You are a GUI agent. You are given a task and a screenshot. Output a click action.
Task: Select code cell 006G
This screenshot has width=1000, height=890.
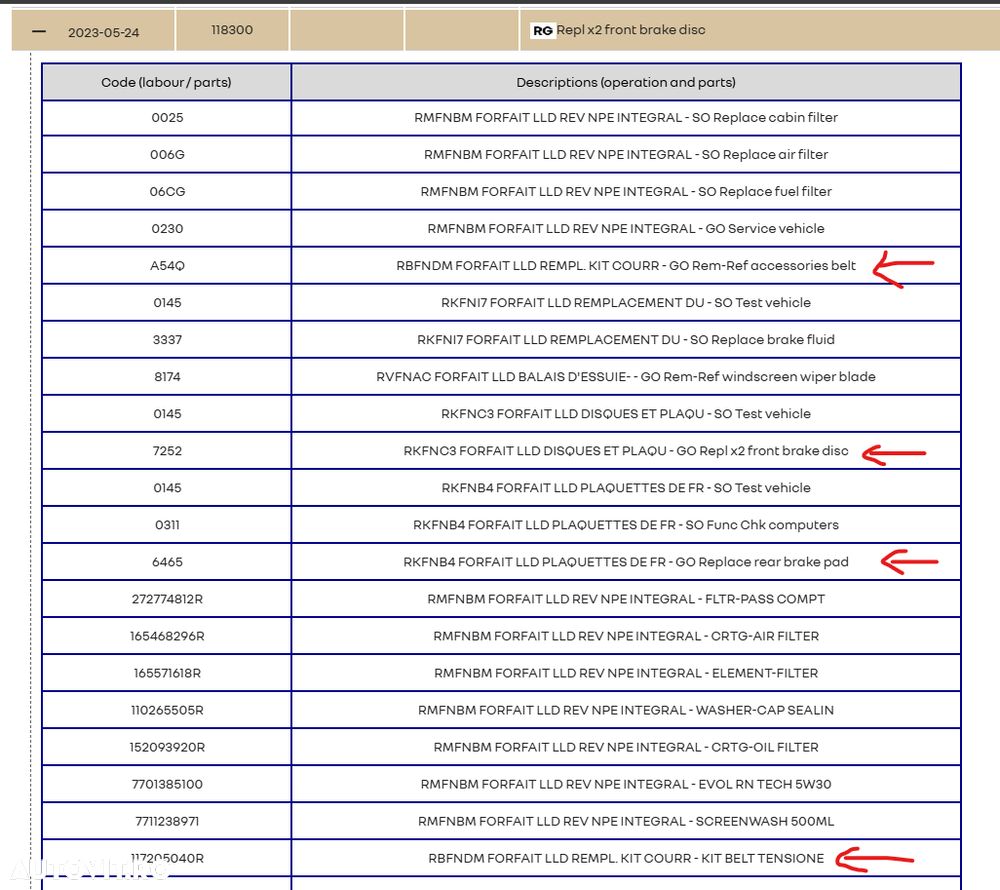click(x=167, y=154)
